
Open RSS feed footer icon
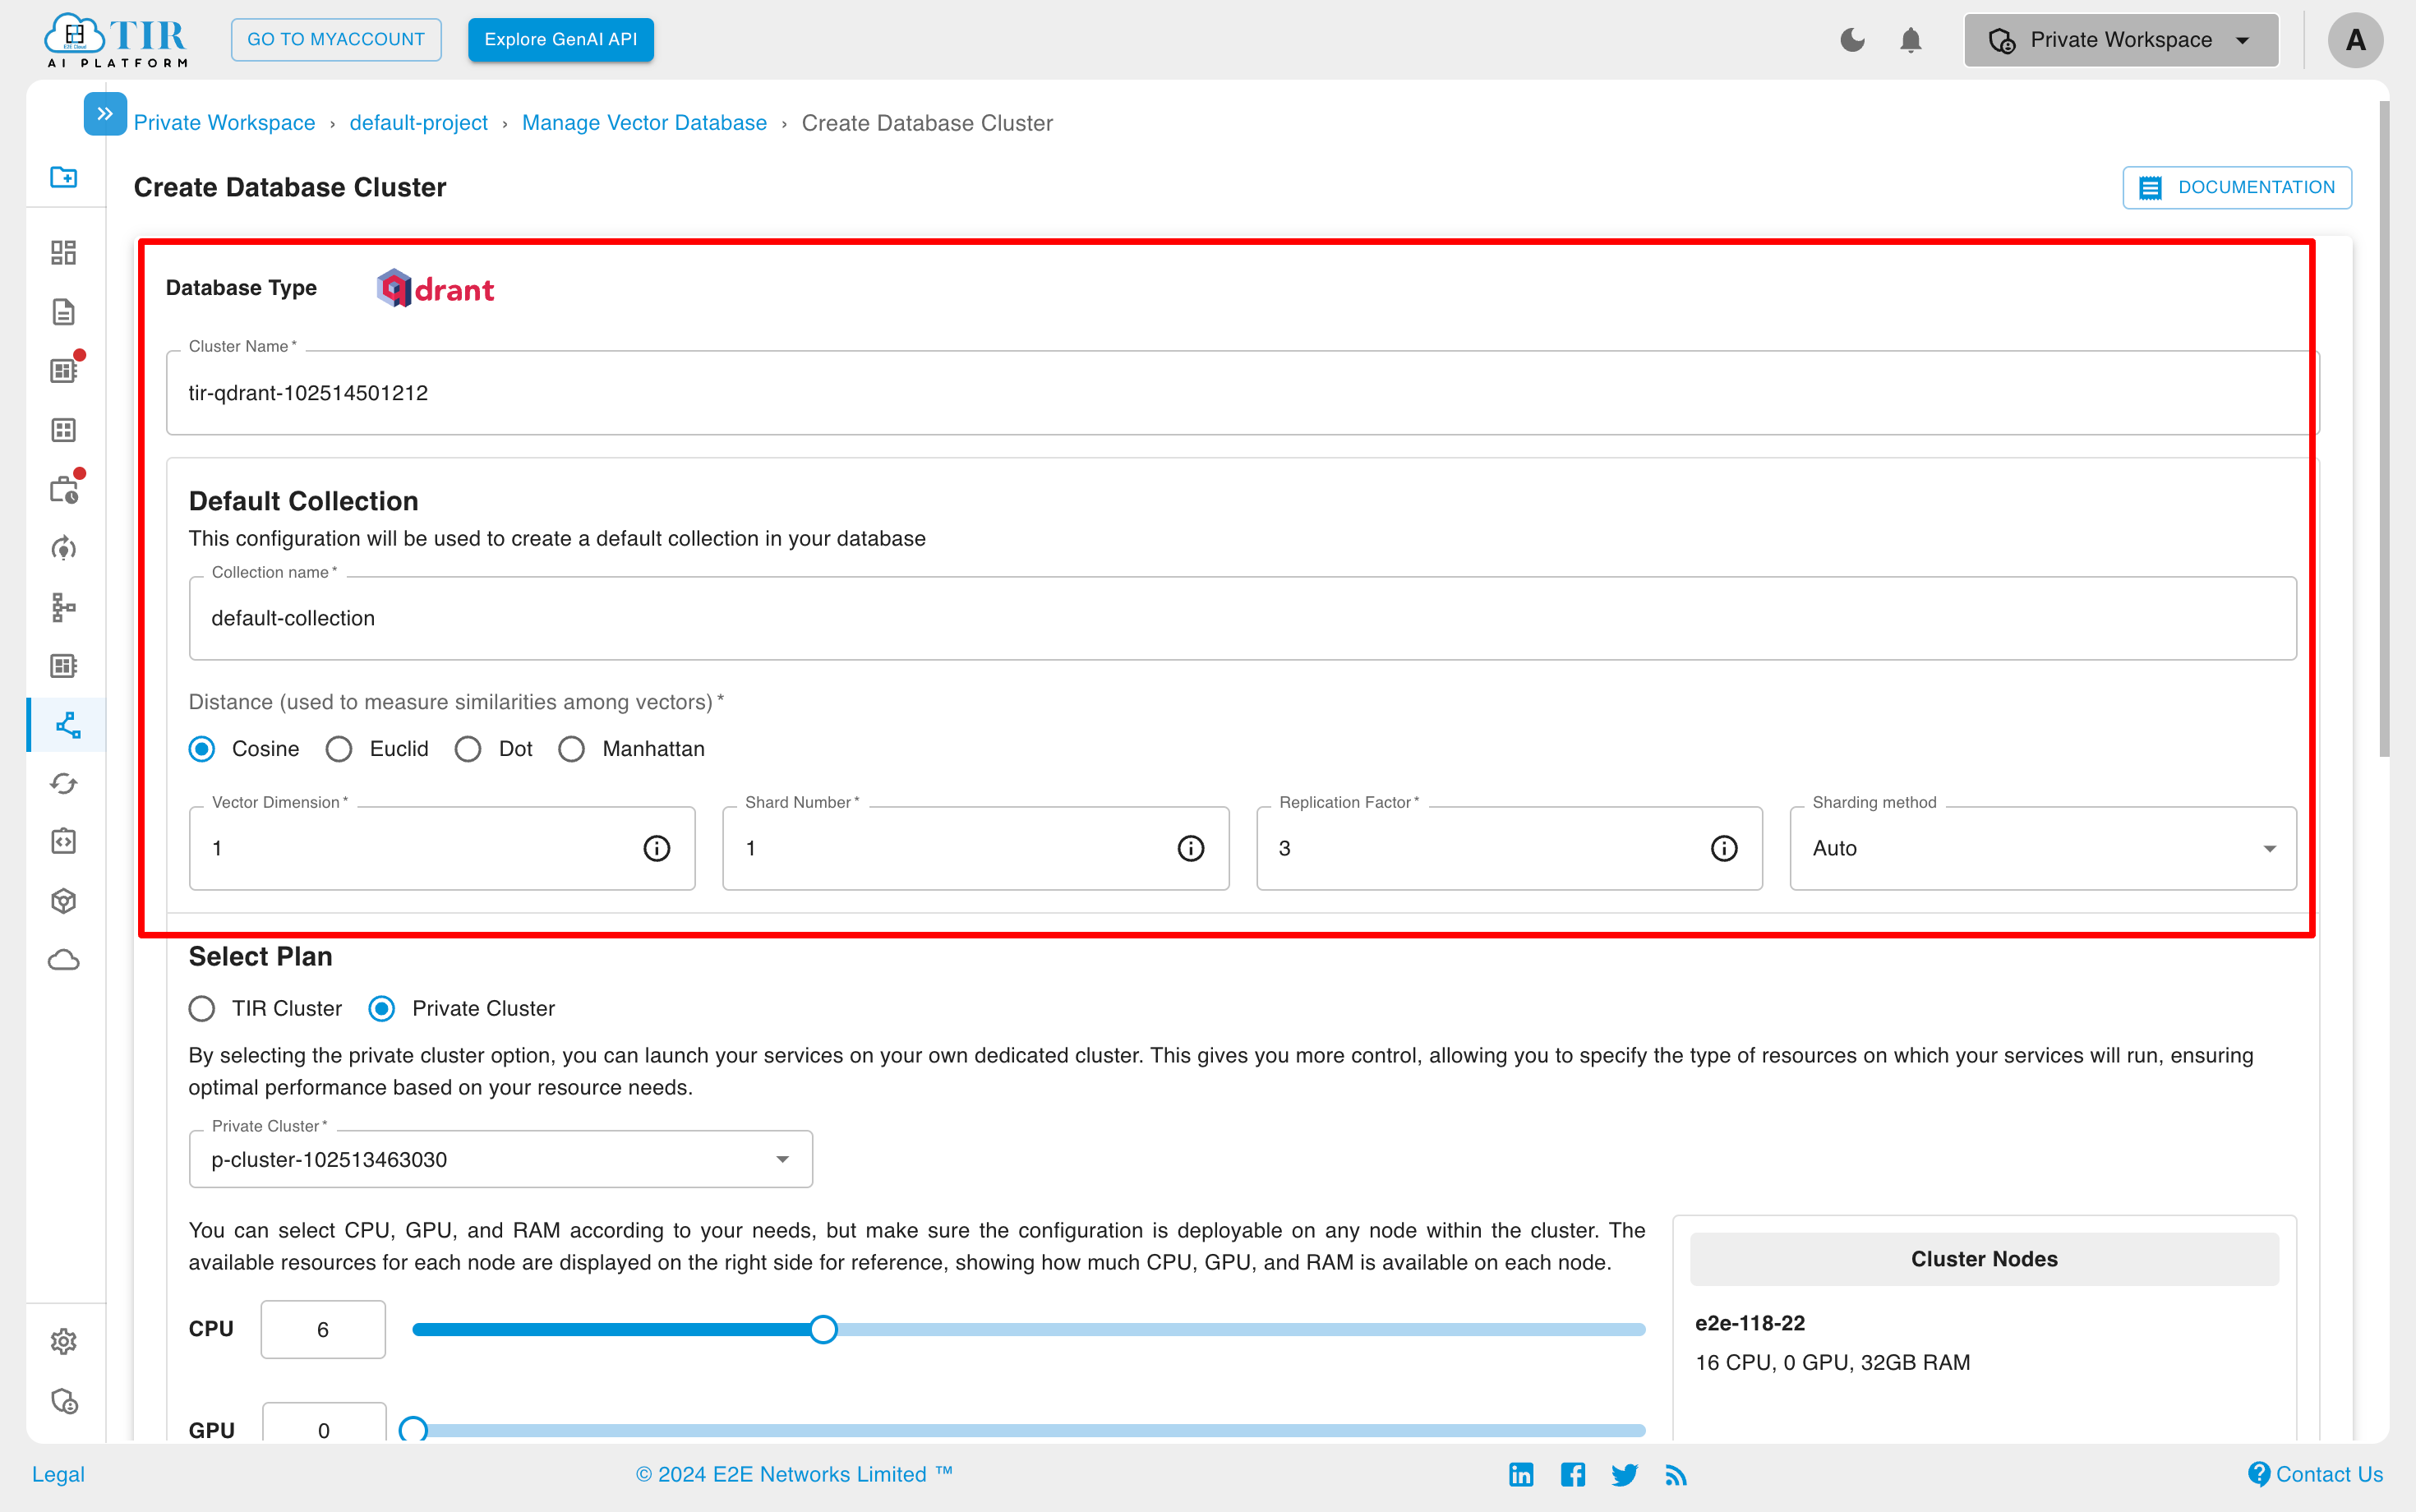[1676, 1474]
